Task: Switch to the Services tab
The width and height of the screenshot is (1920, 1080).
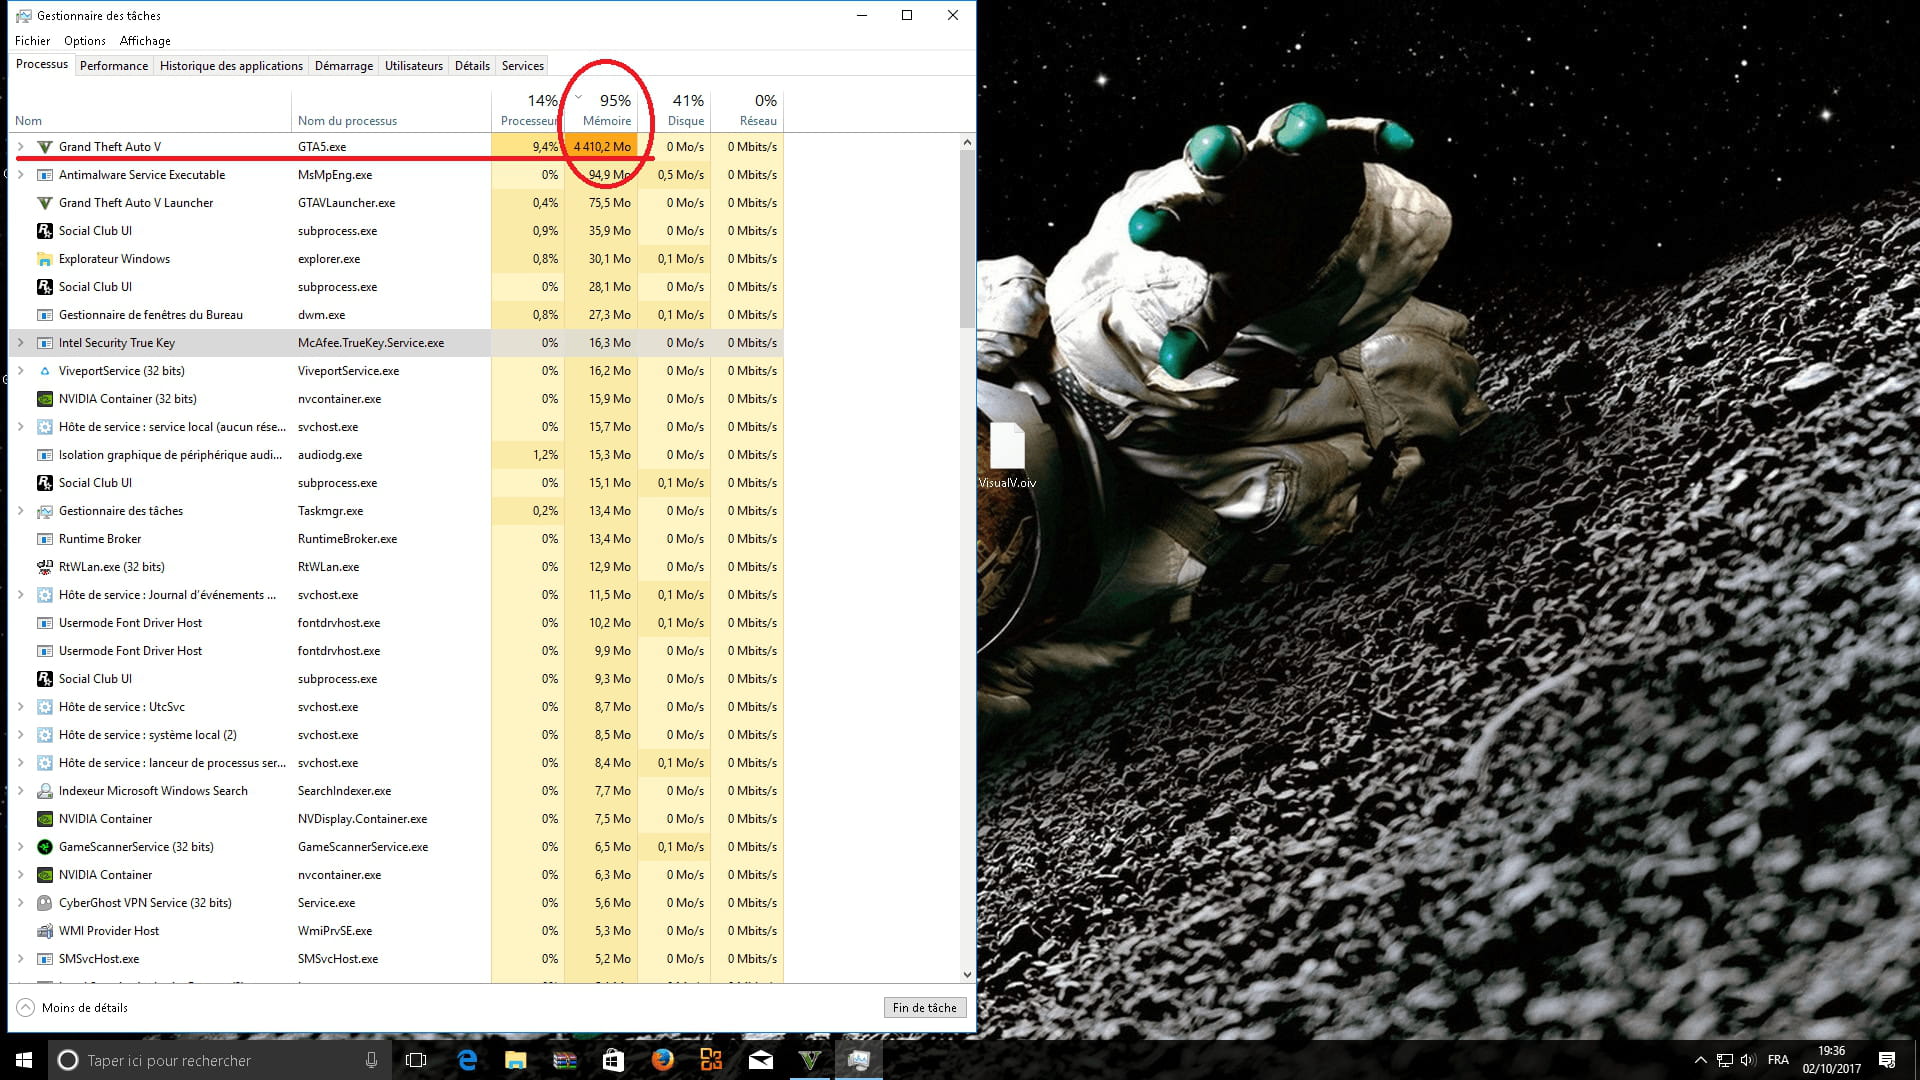Action: [x=523, y=66]
